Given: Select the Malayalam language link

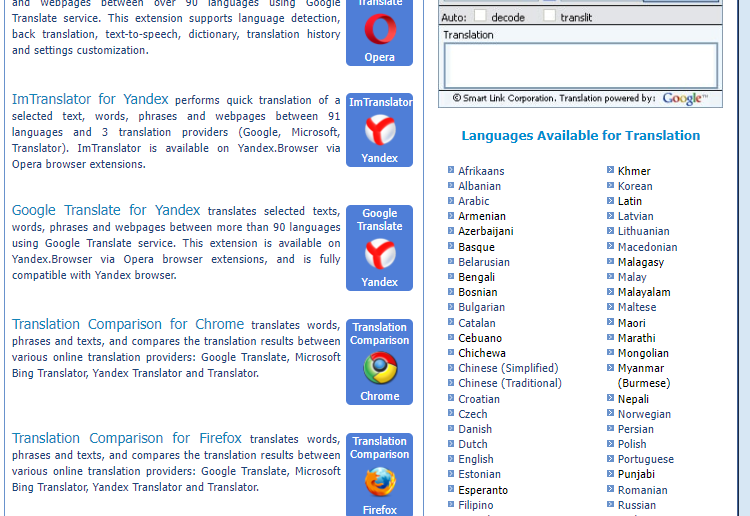Looking at the screenshot, I should coord(644,292).
